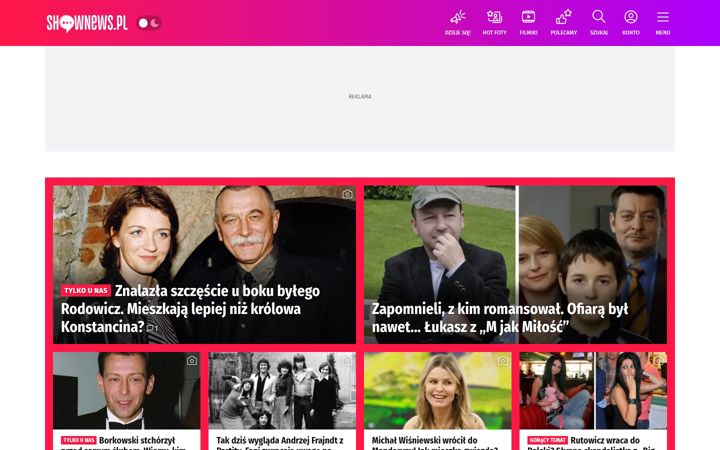
Task: Click the TYLKO U NAS tag on Rodowicz headline
Action: coord(86,291)
